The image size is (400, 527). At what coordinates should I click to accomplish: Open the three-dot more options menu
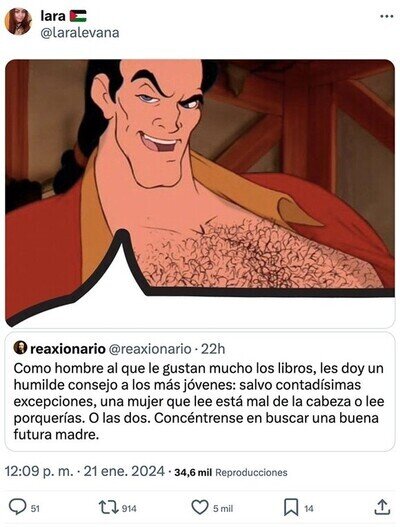coord(386,16)
